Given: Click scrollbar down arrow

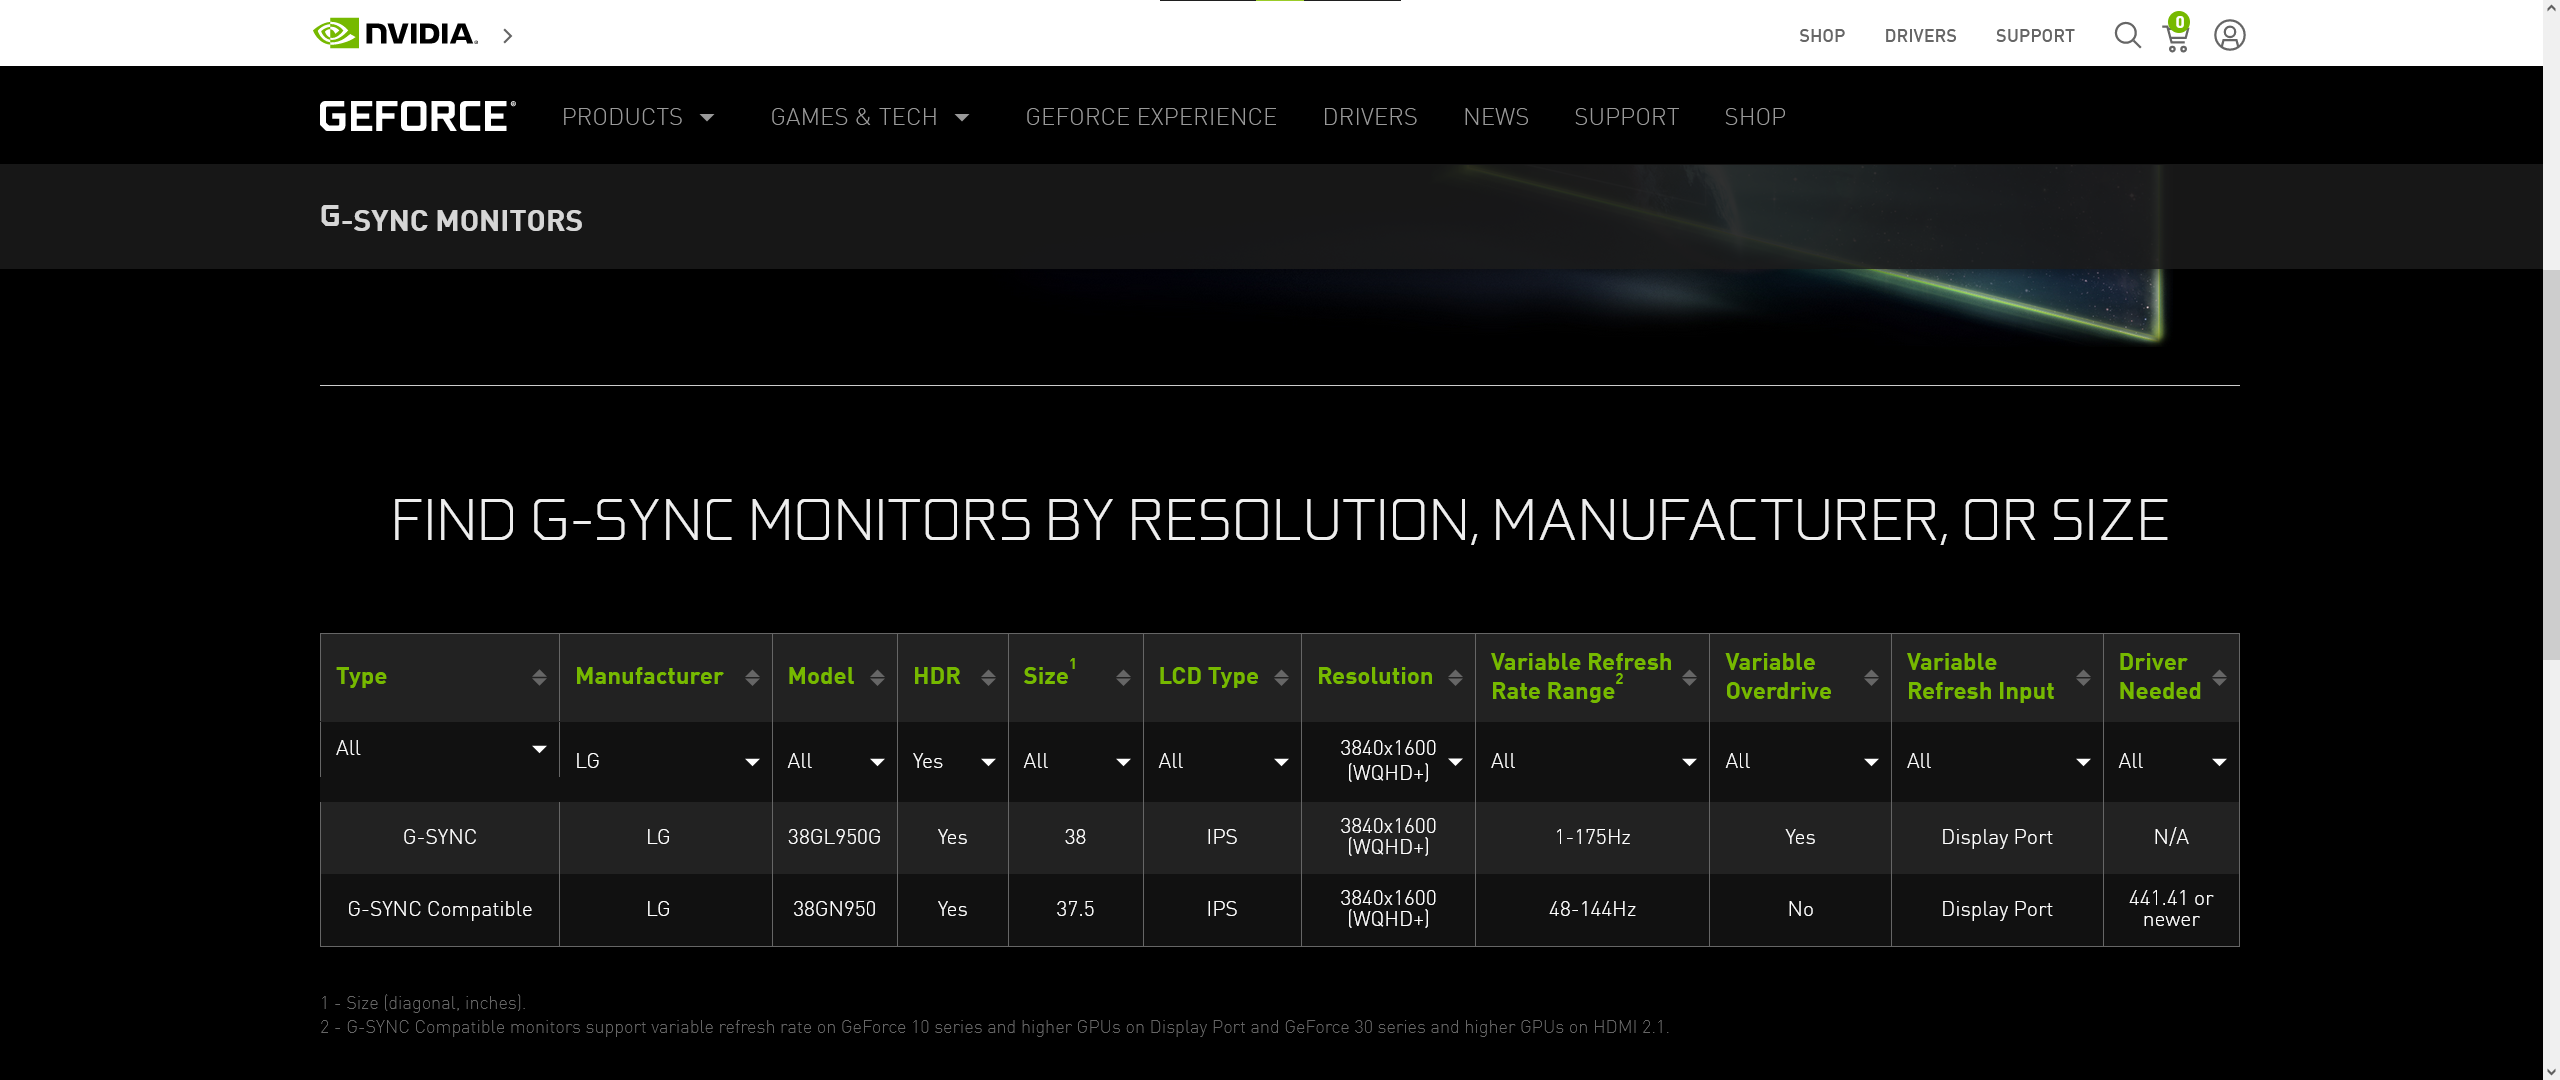Looking at the screenshot, I should (2551, 1071).
